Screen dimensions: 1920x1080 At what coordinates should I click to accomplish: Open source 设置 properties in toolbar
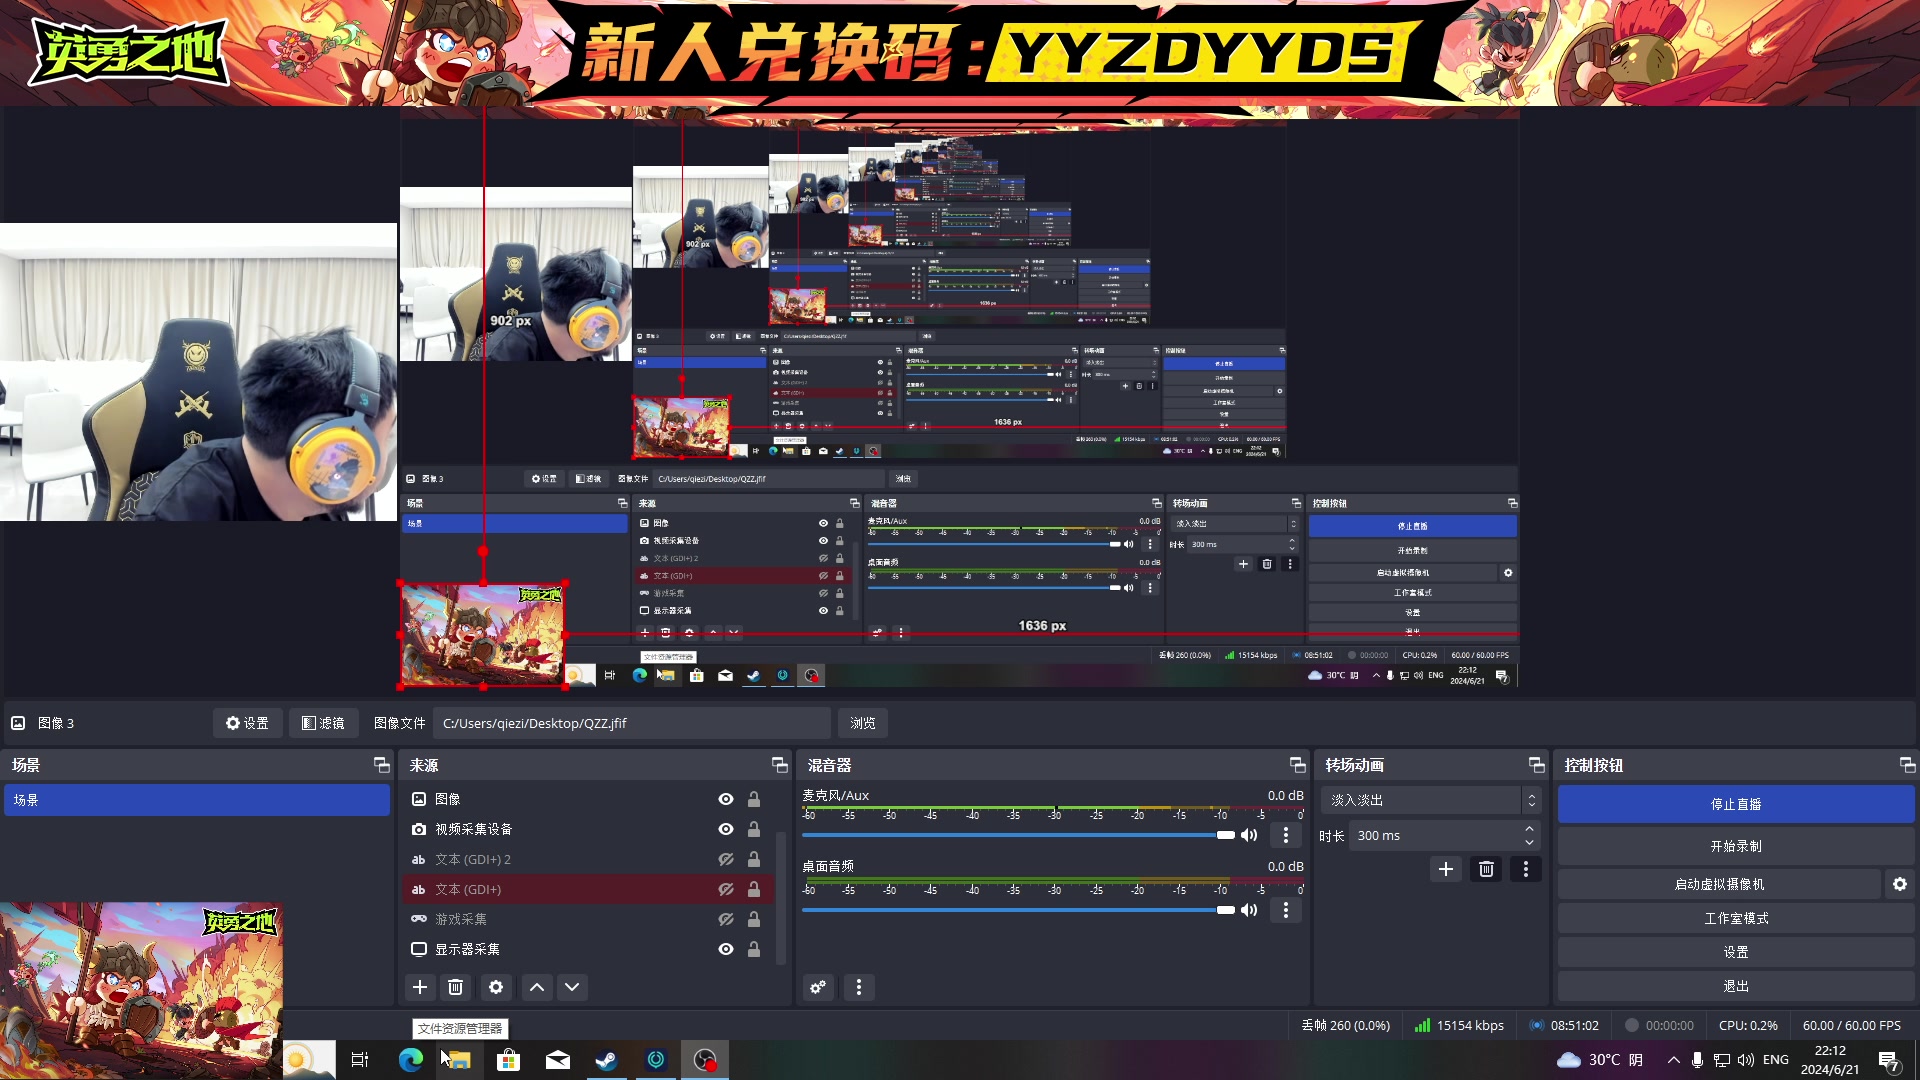pyautogui.click(x=247, y=723)
